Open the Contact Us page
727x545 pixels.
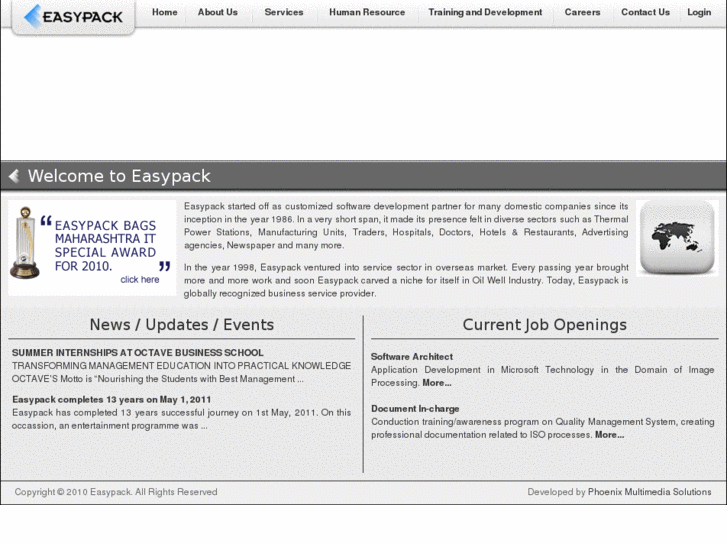(x=645, y=13)
